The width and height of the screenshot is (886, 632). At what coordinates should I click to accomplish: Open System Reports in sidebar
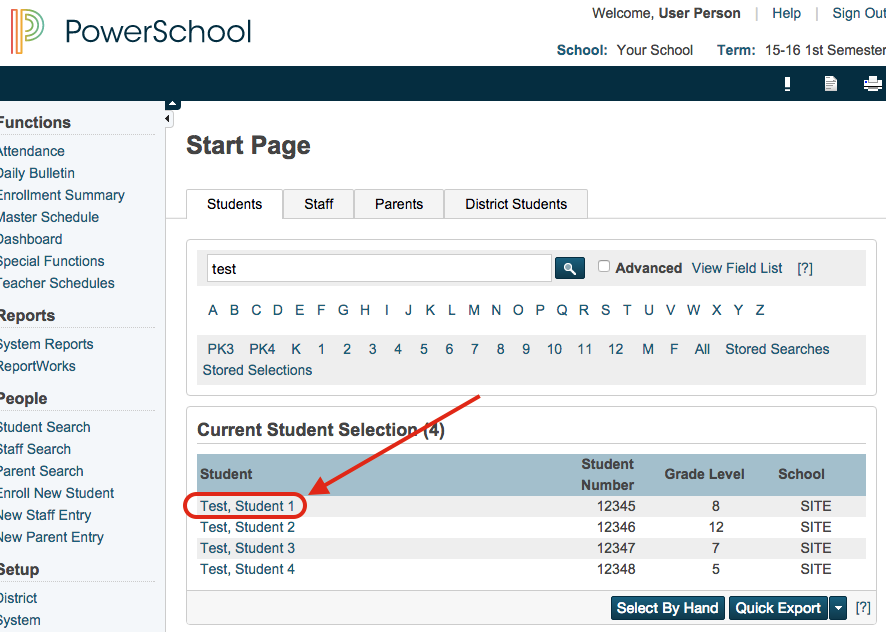(x=46, y=344)
